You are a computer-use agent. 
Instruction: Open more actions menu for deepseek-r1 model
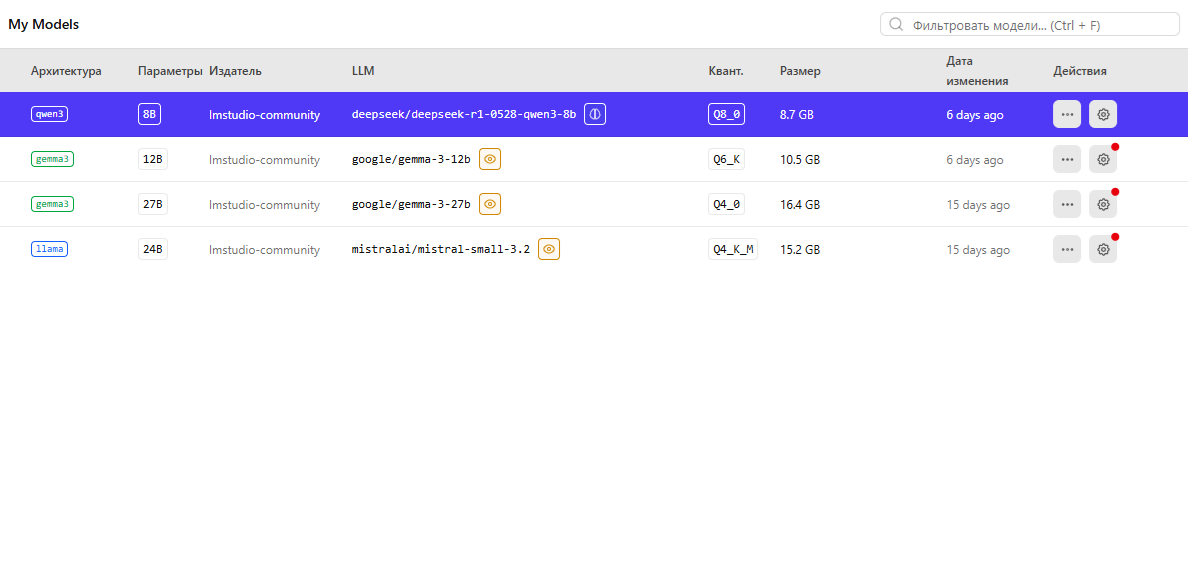[1067, 114]
